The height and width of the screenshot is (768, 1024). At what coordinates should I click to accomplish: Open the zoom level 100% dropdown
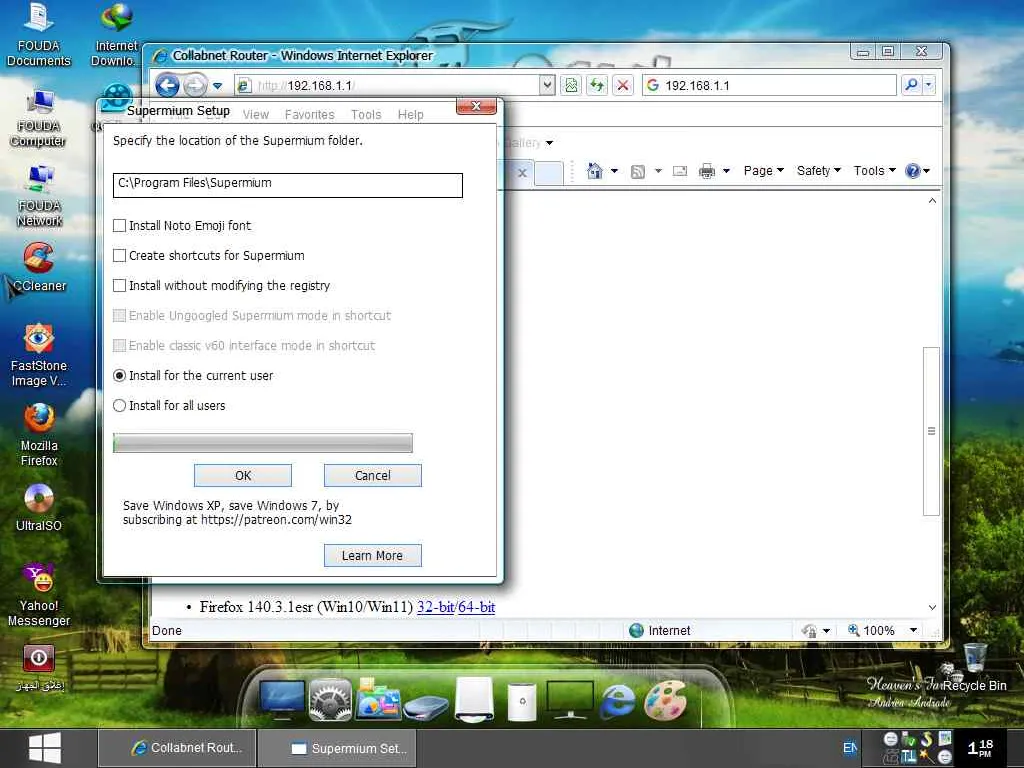(914, 630)
